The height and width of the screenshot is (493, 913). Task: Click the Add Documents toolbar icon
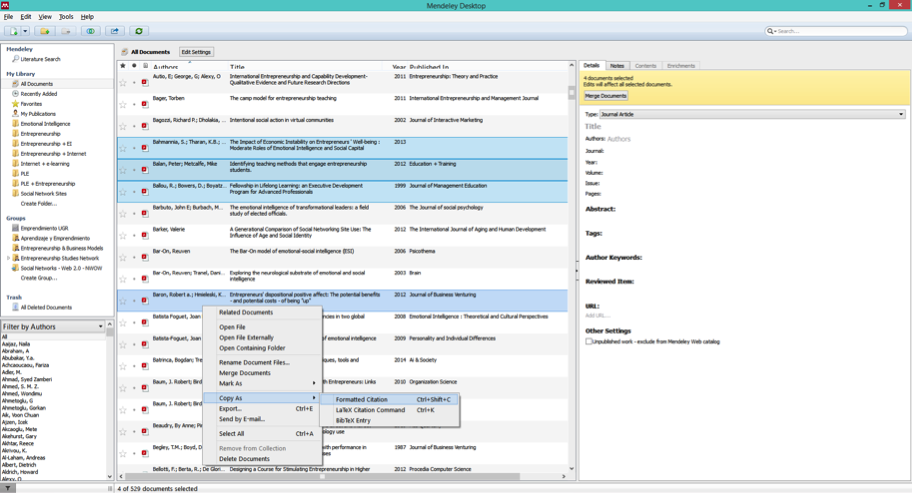13,31
